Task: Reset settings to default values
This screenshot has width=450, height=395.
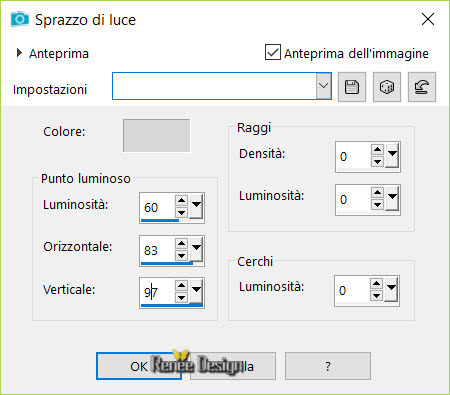Action: [x=422, y=87]
